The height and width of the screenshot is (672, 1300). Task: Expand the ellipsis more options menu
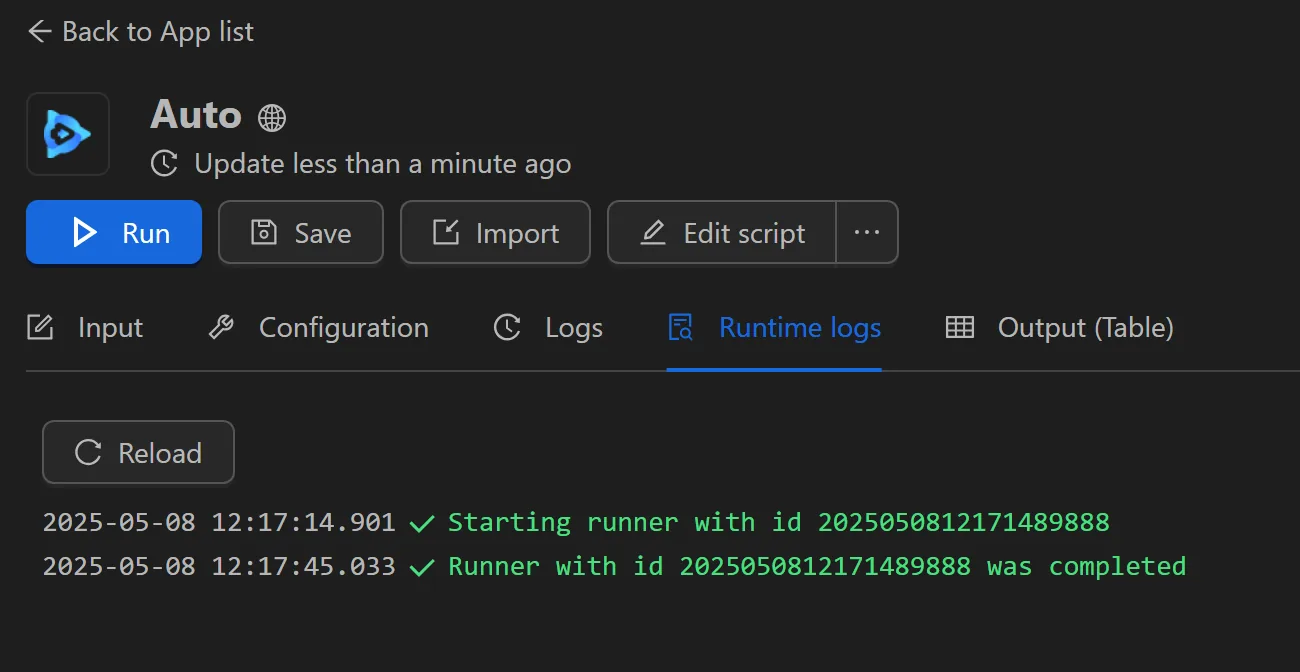click(x=867, y=233)
